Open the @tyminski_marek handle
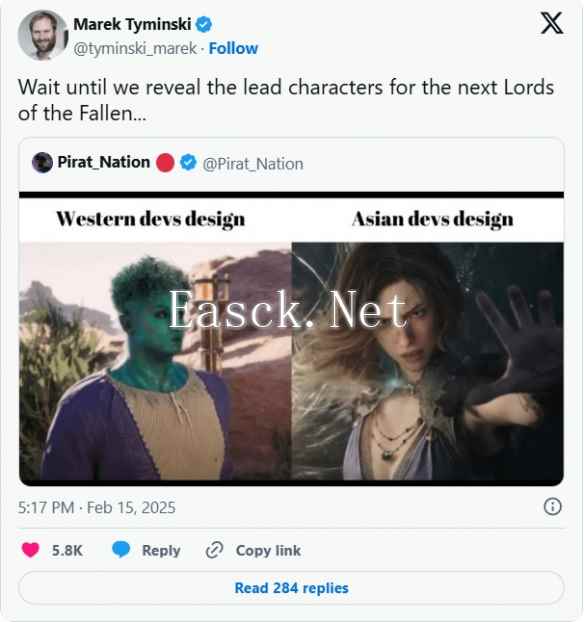The image size is (584, 622). pyautogui.click(x=135, y=49)
